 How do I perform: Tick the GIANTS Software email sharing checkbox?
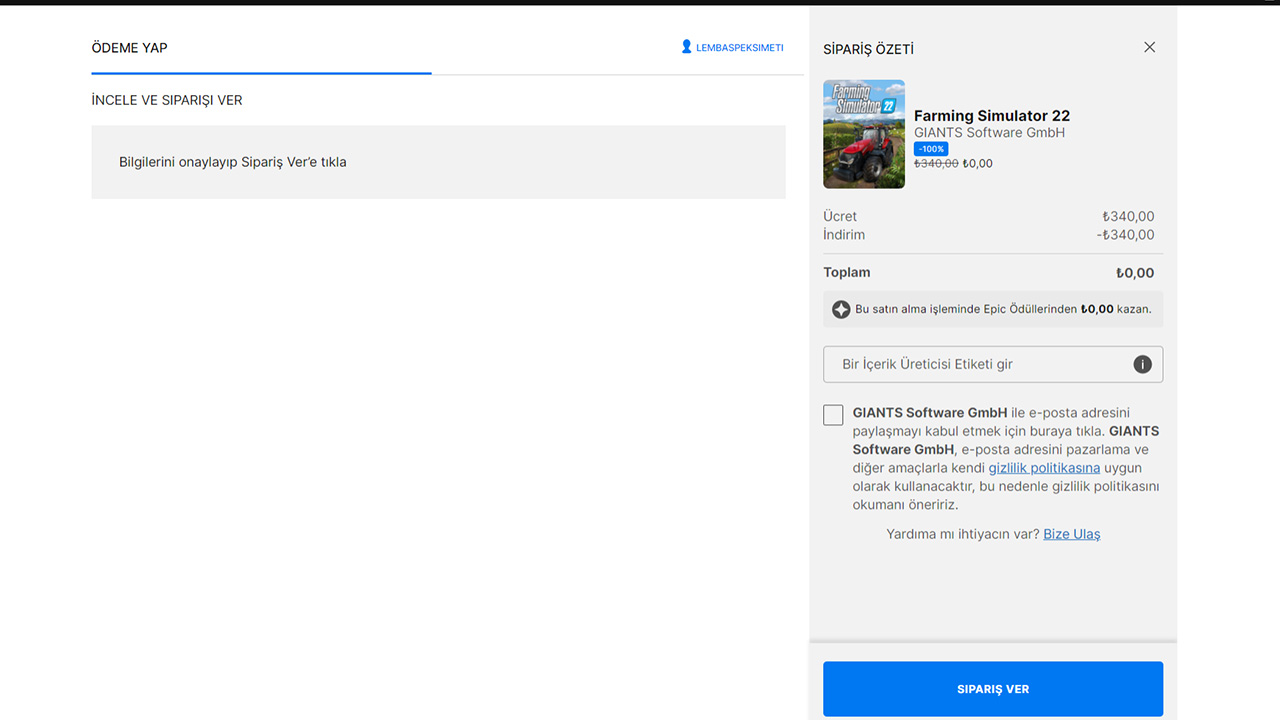tap(833, 415)
